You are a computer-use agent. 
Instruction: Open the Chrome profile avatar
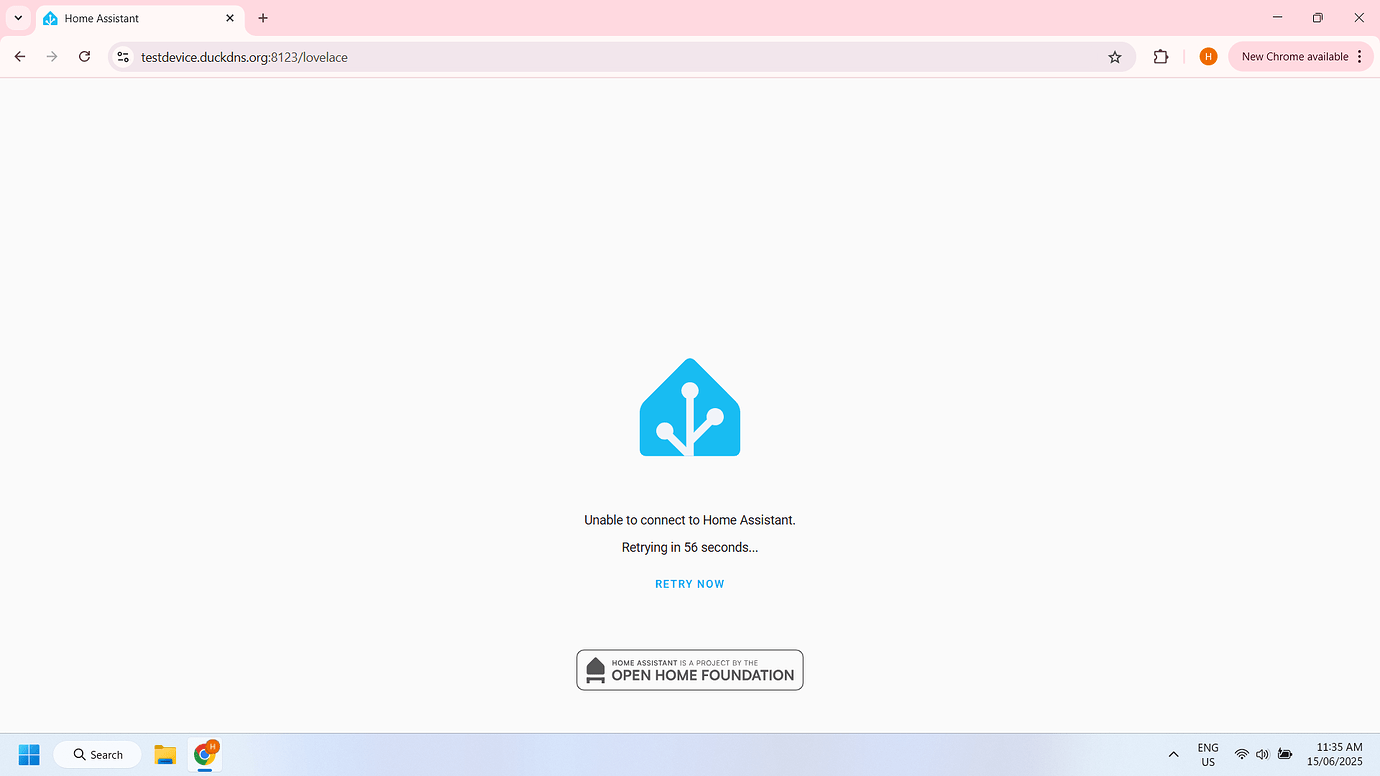click(x=1207, y=56)
